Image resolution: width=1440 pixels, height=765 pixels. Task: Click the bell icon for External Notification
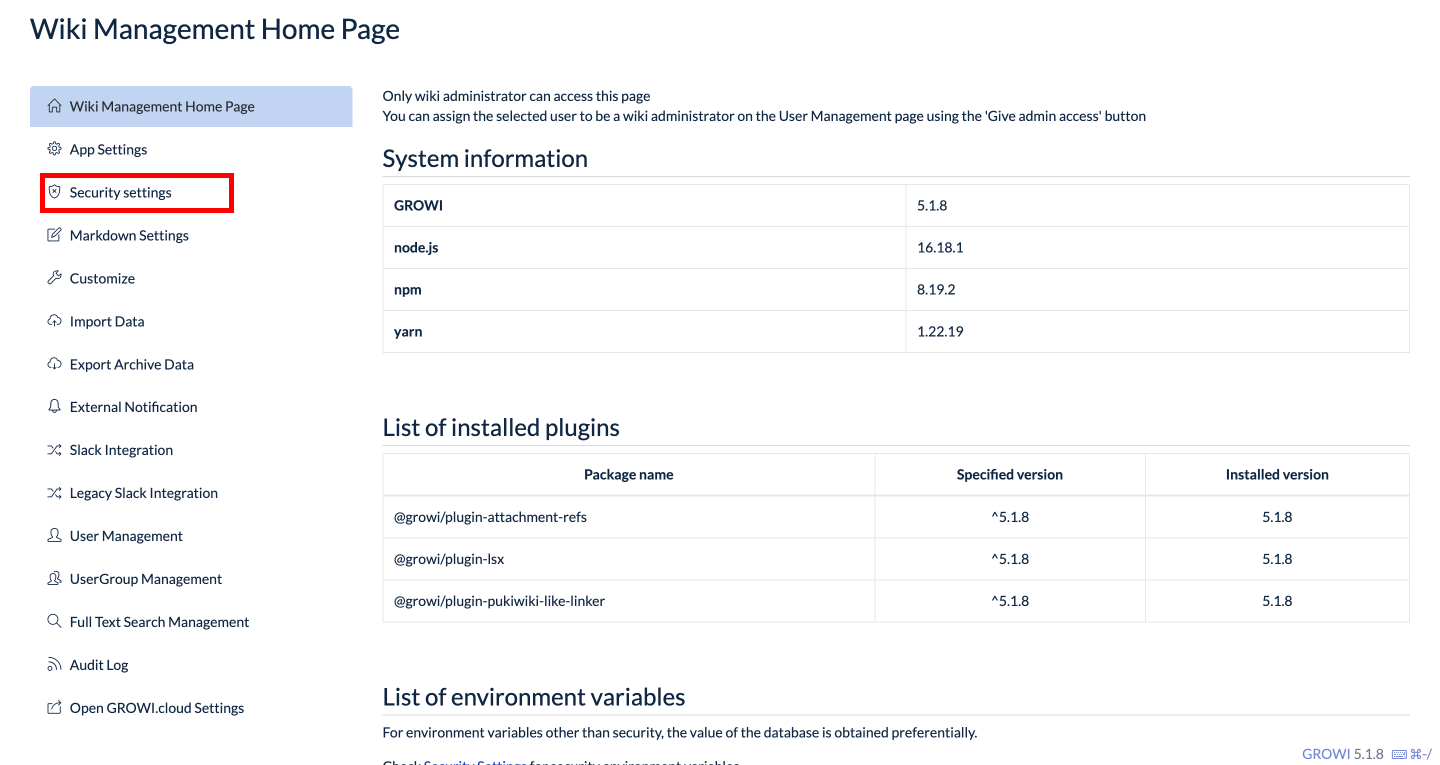point(55,407)
